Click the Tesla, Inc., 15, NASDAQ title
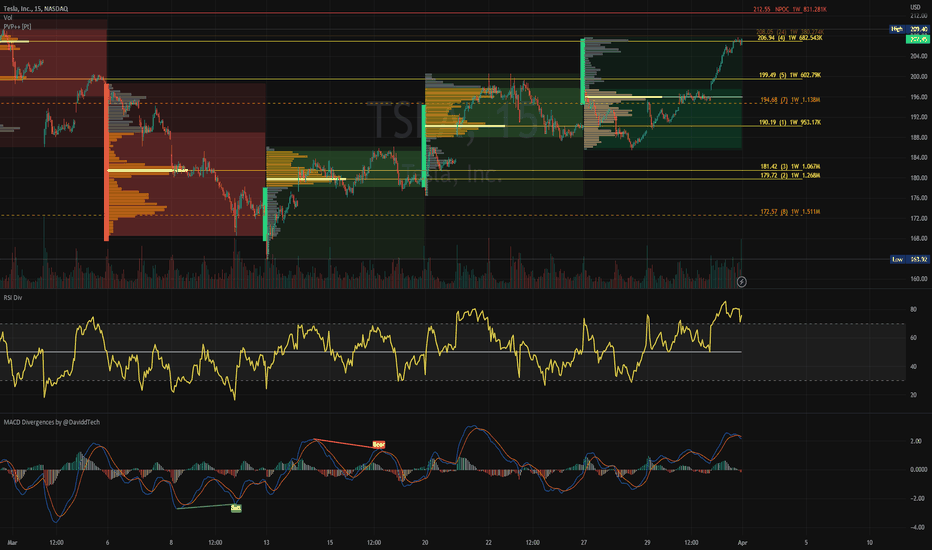The height and width of the screenshot is (550, 932). pyautogui.click(x=36, y=9)
